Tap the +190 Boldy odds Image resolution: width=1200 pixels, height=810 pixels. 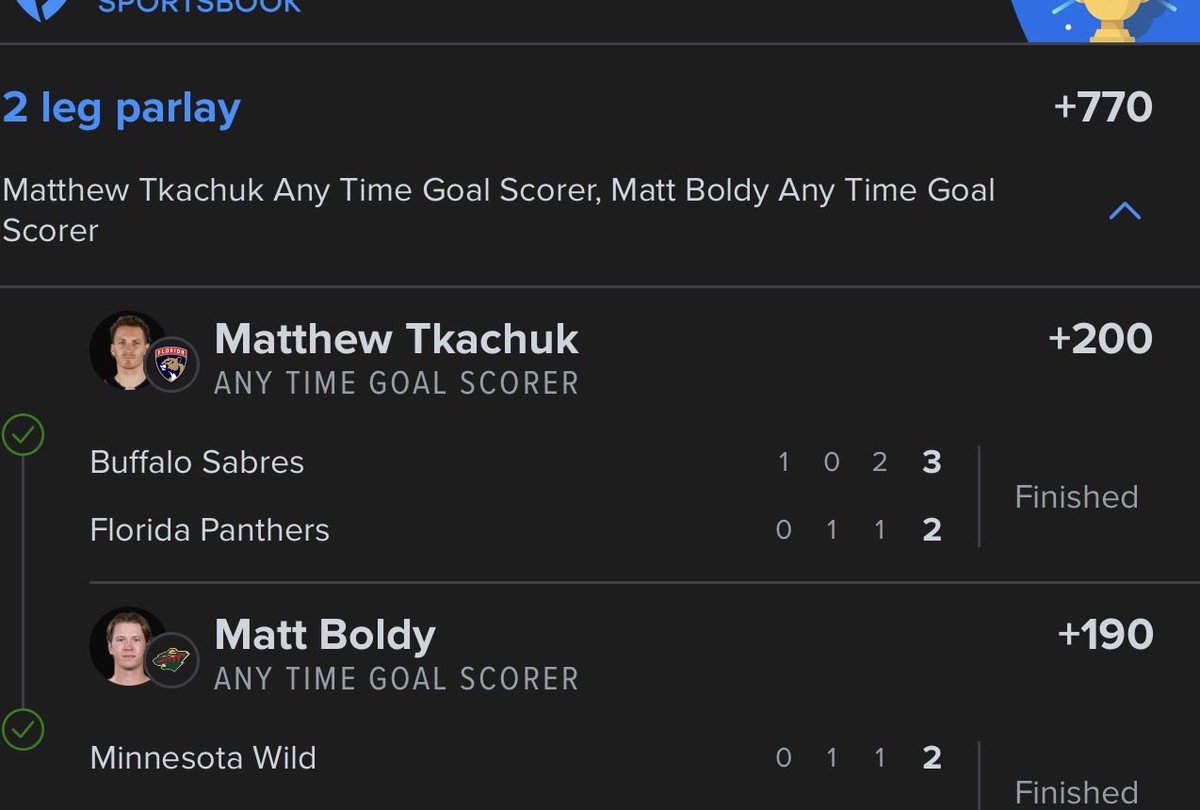pos(1105,634)
